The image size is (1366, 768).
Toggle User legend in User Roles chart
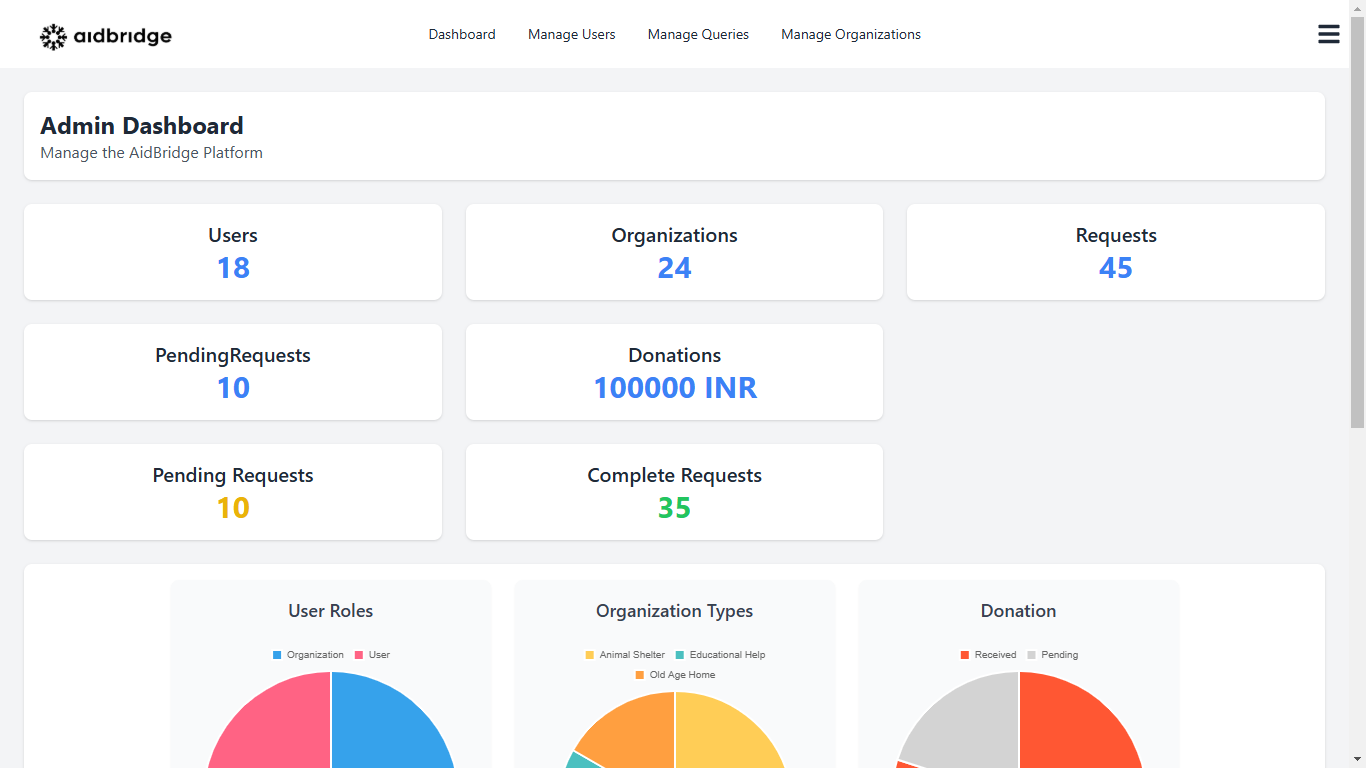[372, 655]
